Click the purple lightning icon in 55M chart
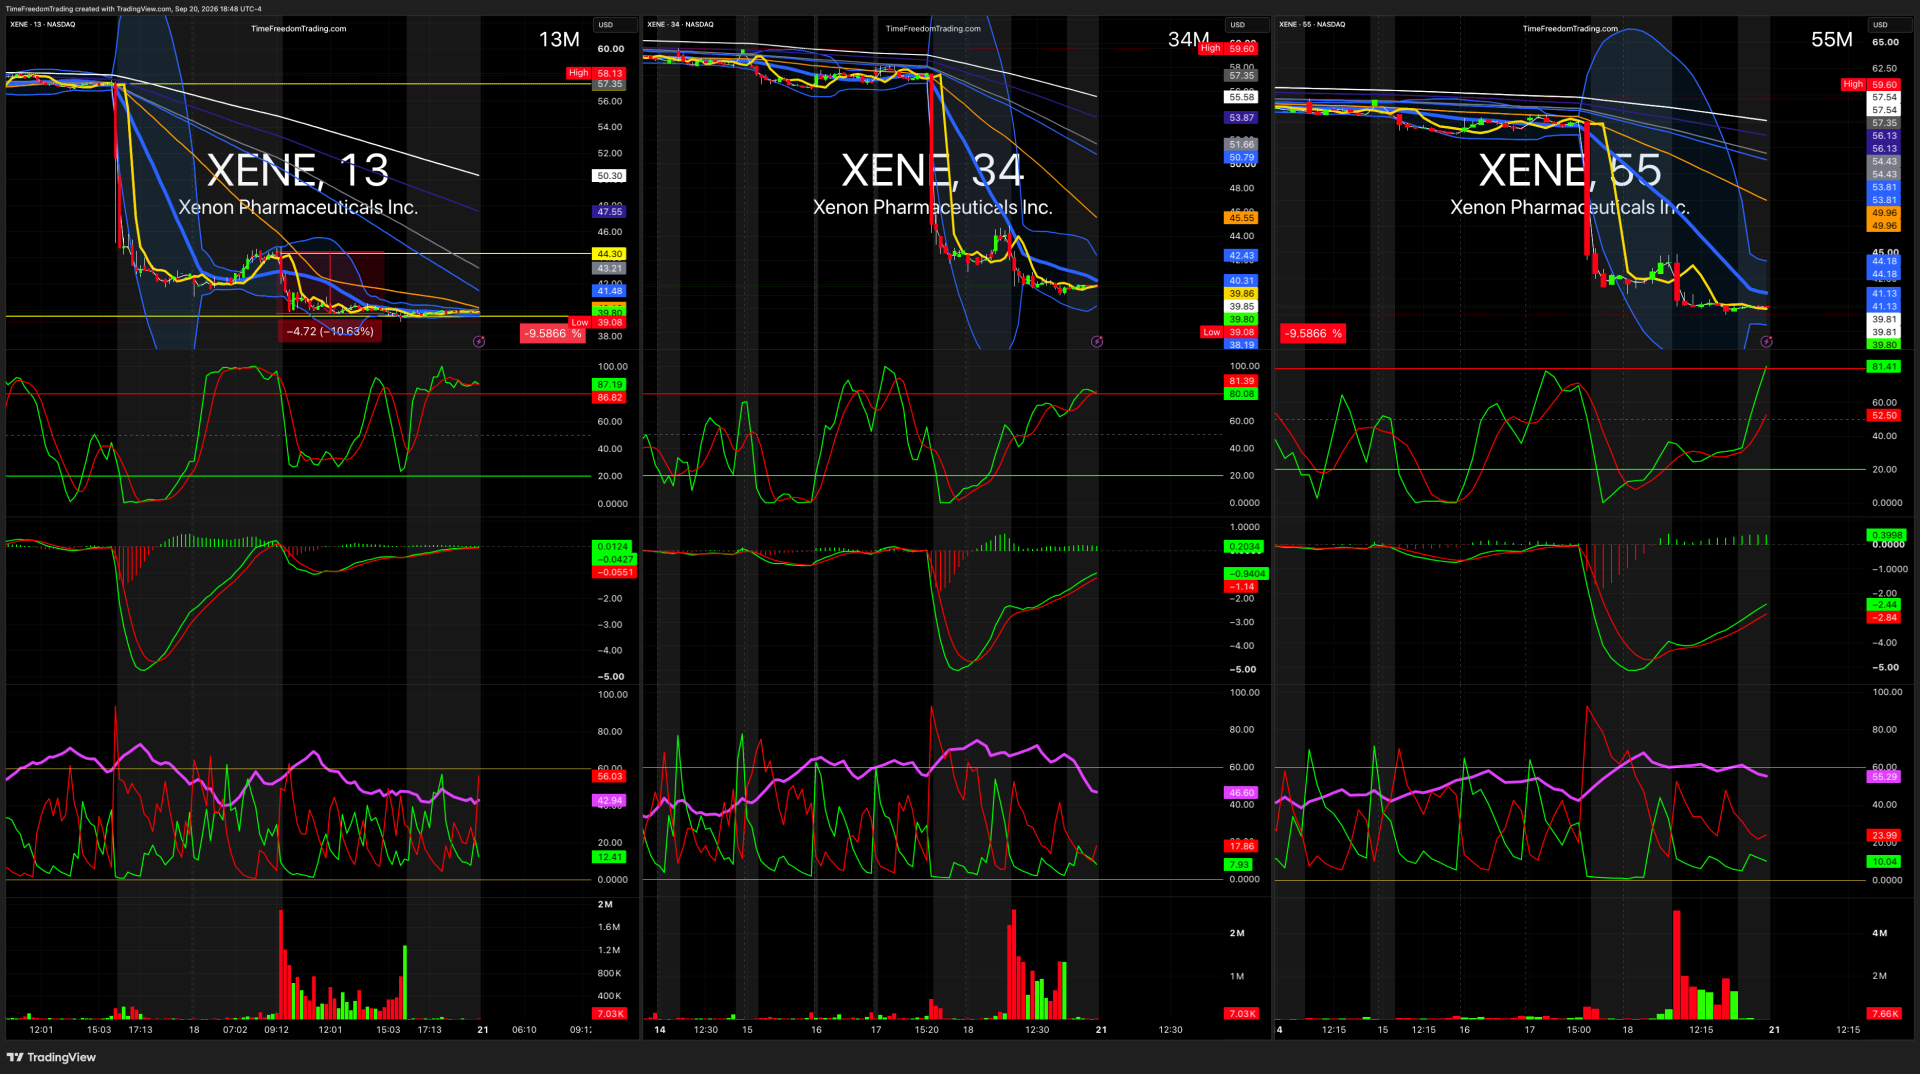 coord(1766,342)
